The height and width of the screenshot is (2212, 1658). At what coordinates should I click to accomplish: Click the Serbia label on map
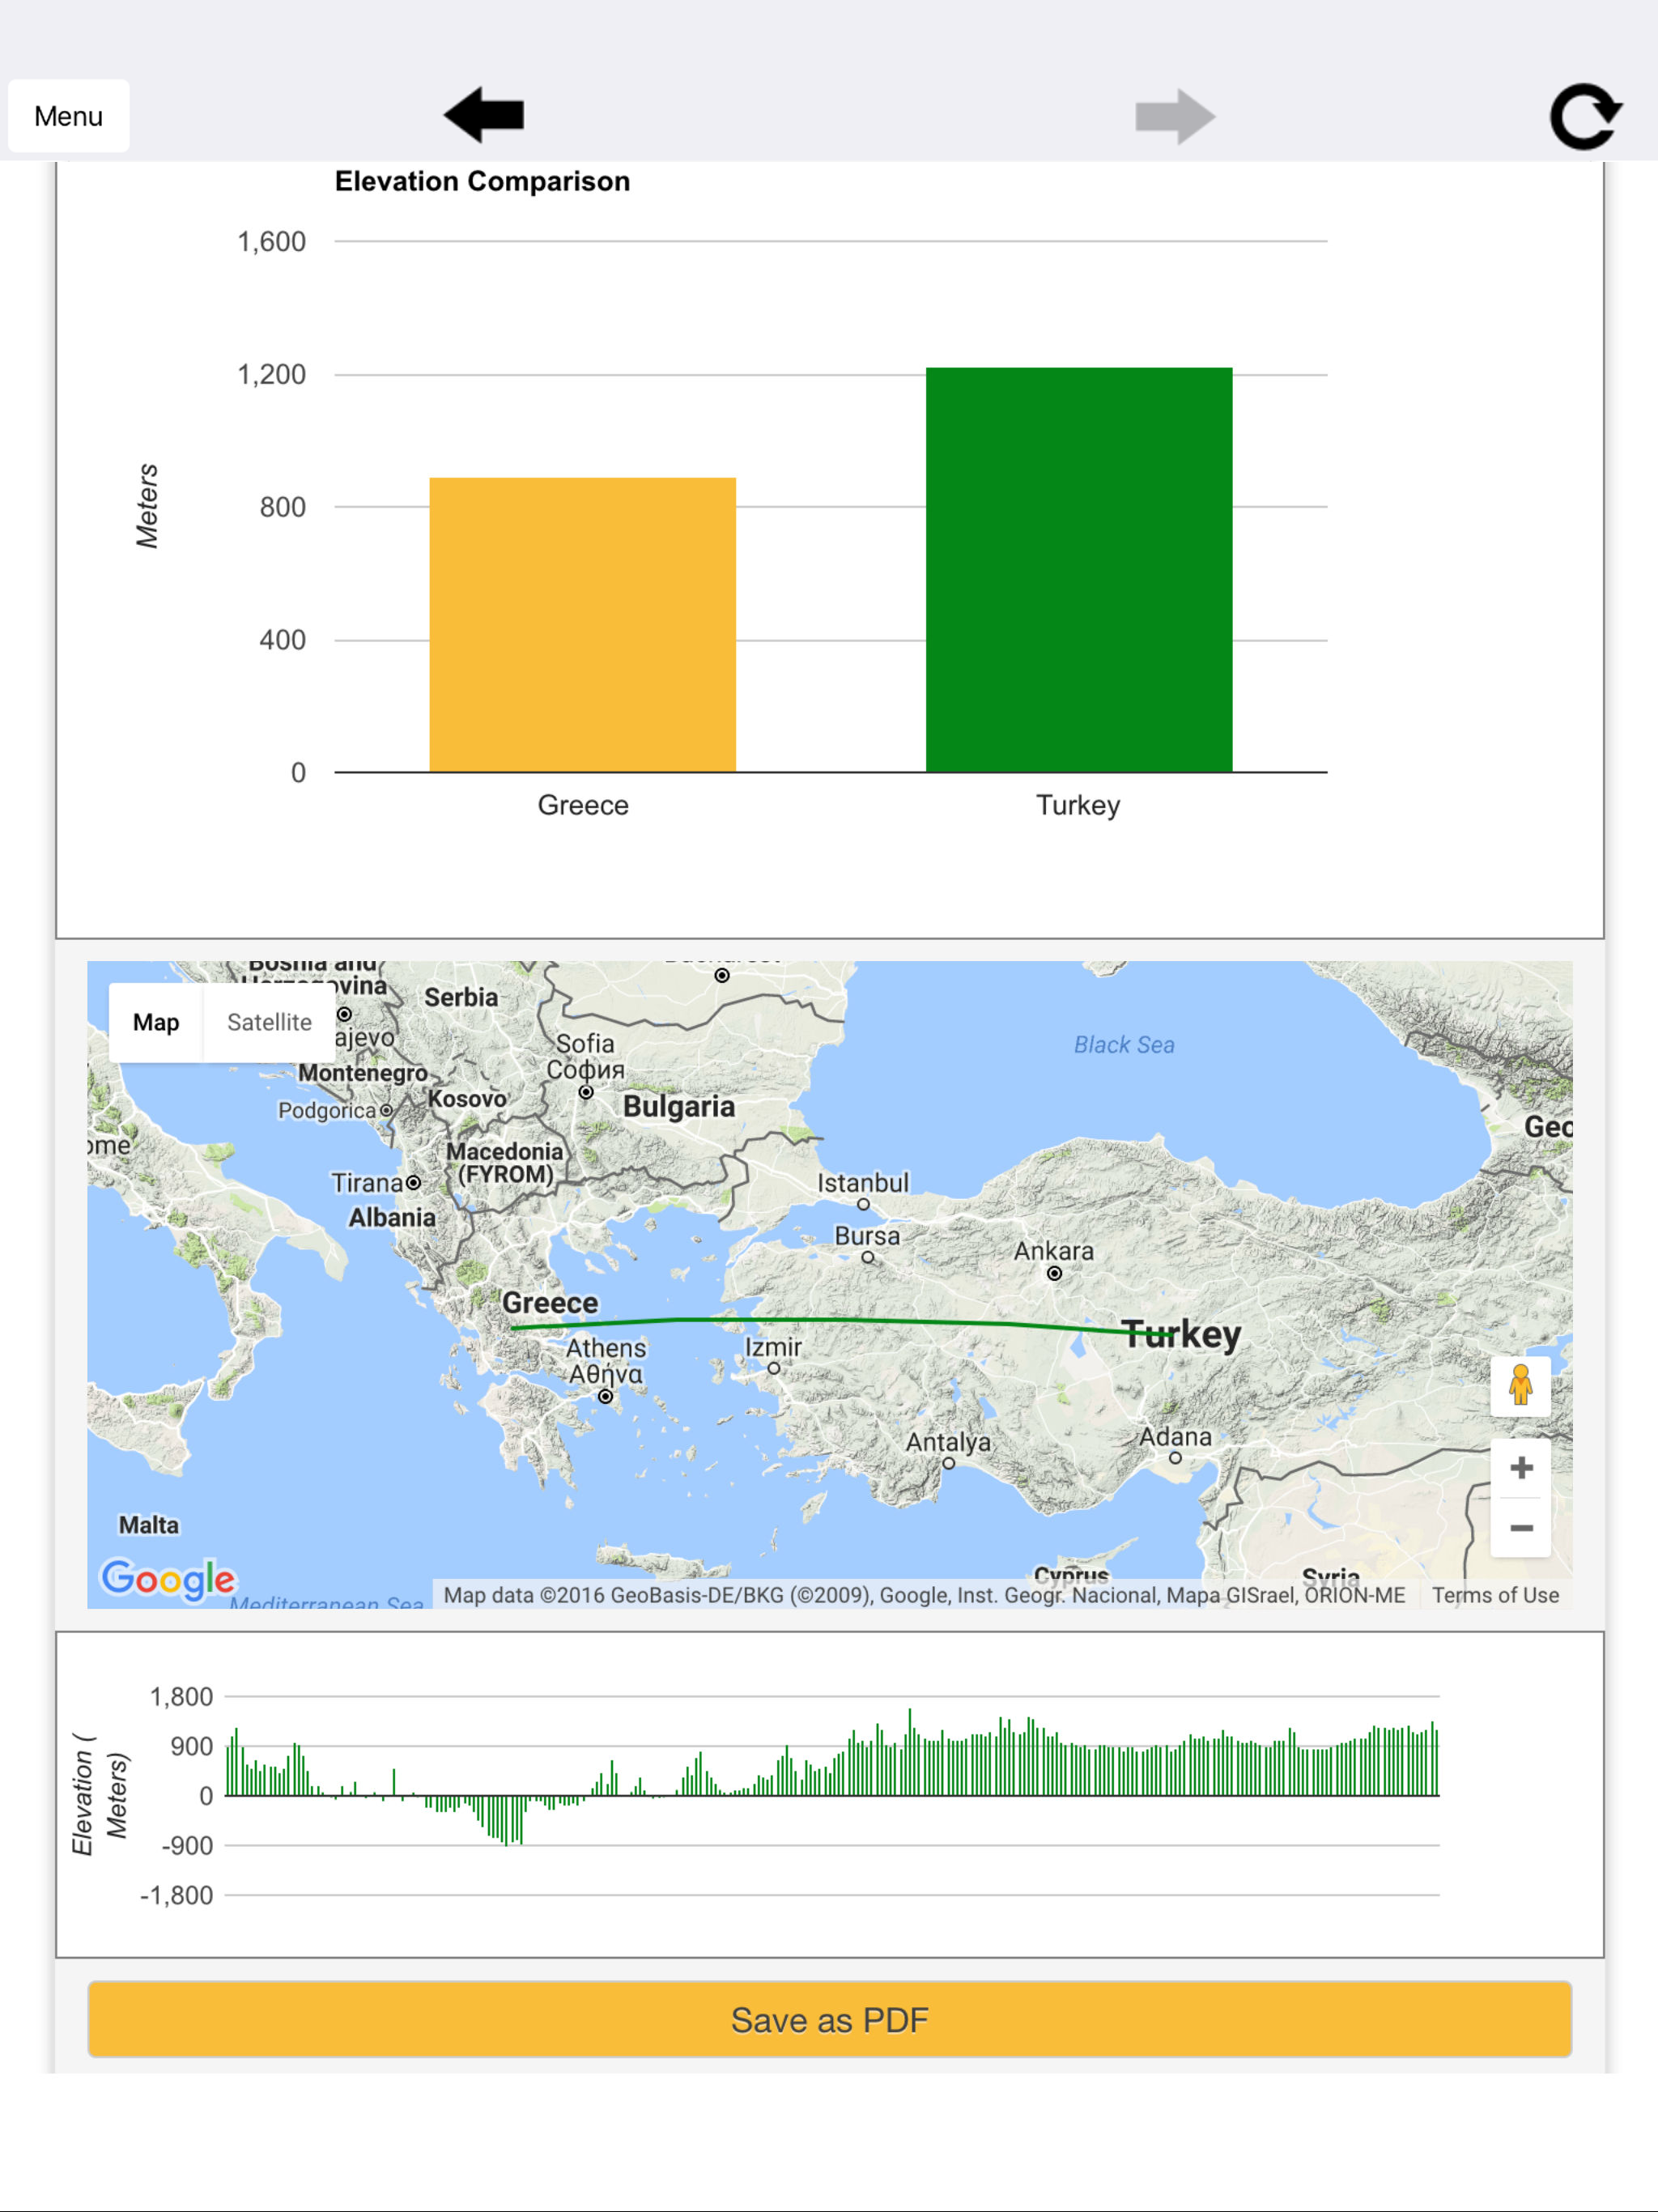461,997
